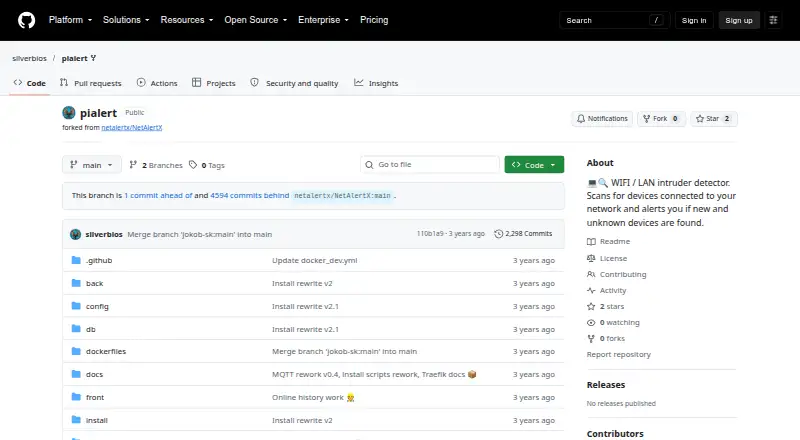Open the main branch selector dropdown

pos(92,165)
